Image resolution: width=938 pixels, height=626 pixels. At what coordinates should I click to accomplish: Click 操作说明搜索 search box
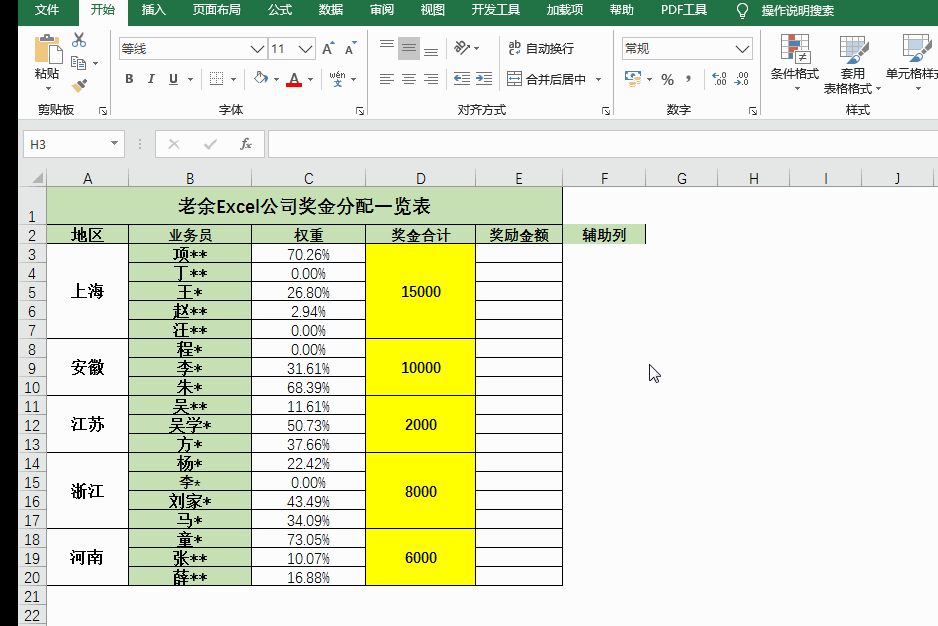pos(797,11)
